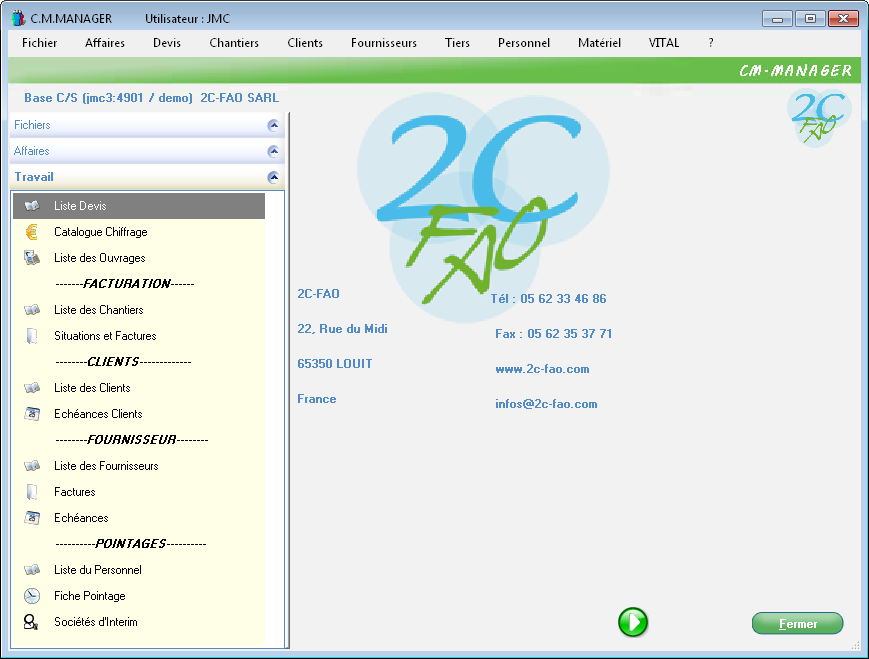This screenshot has height=659, width=869.
Task: Click the calendar icon beside Echéances
Action: click(32, 518)
